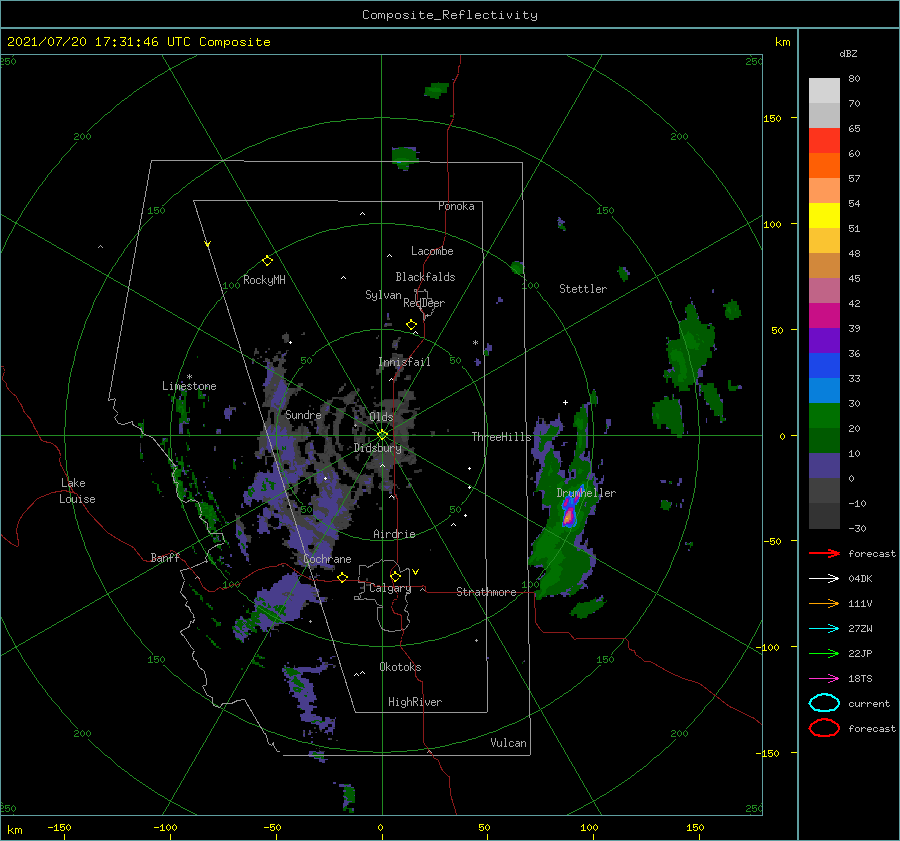The width and height of the screenshot is (900, 841).
Task: Click the RedDeer city label
Action: pyautogui.click(x=424, y=303)
